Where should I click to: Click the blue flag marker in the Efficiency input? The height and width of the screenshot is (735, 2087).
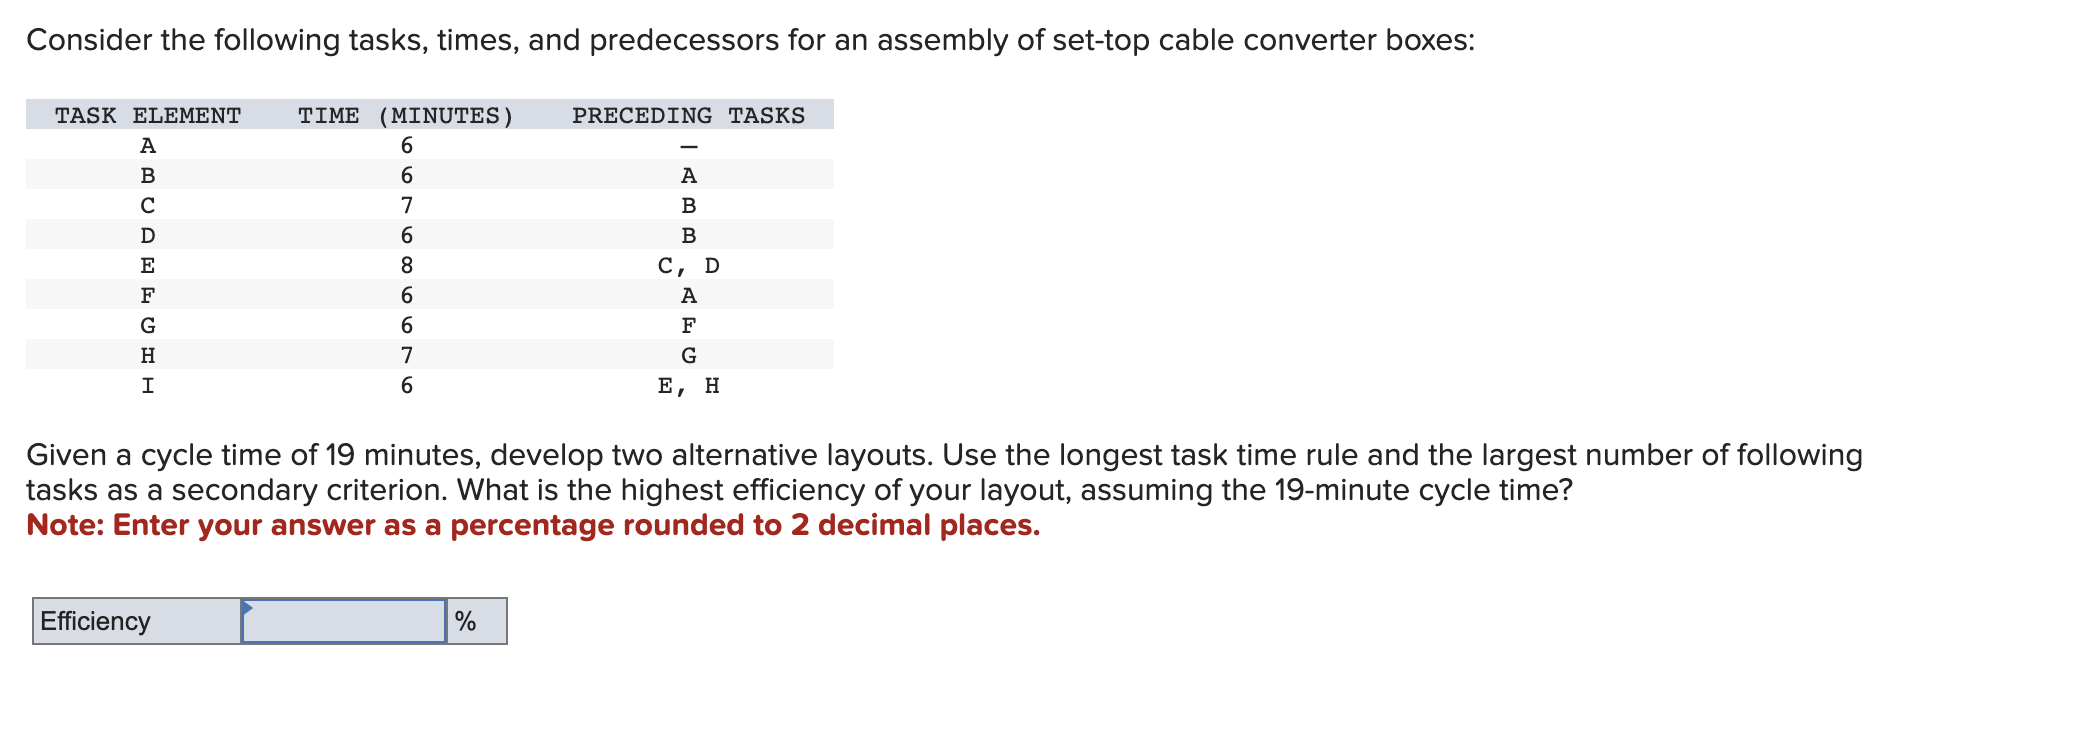pyautogui.click(x=248, y=607)
